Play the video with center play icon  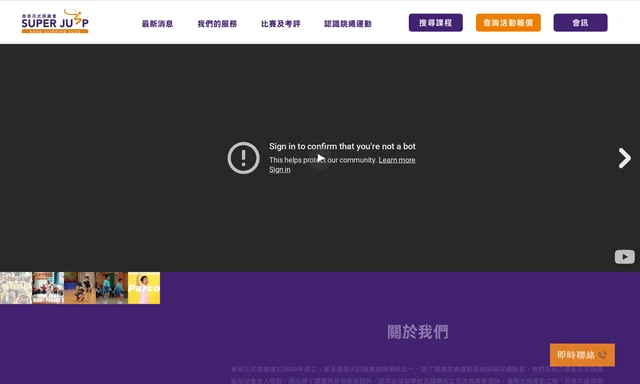[x=321, y=158]
